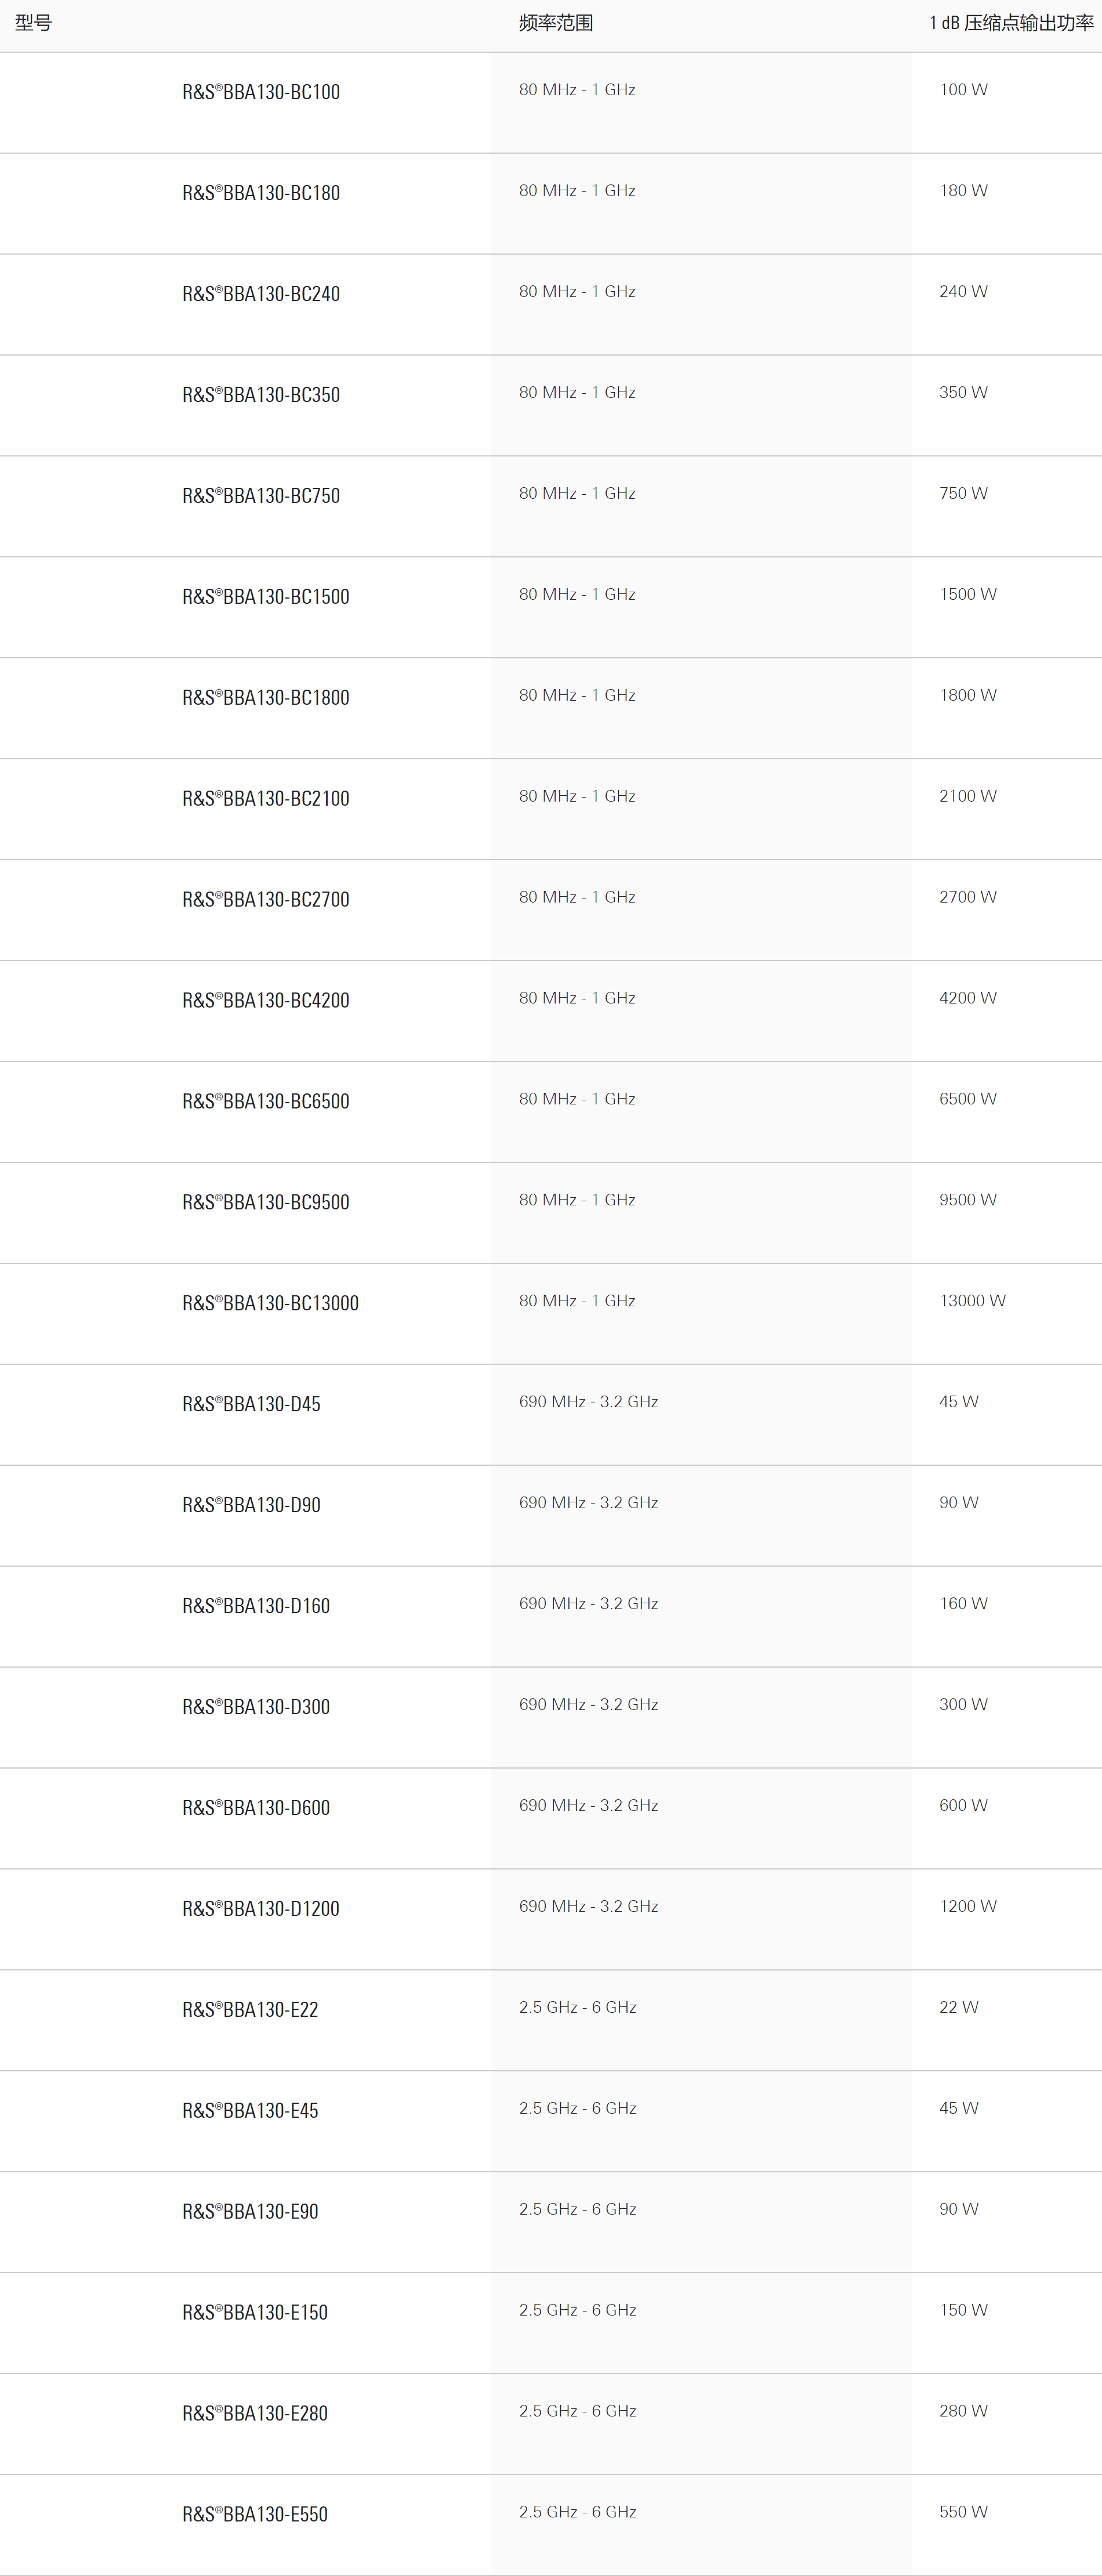The height and width of the screenshot is (2576, 1102).
Task: Click the 280 W output power cell
Action: (x=963, y=2411)
